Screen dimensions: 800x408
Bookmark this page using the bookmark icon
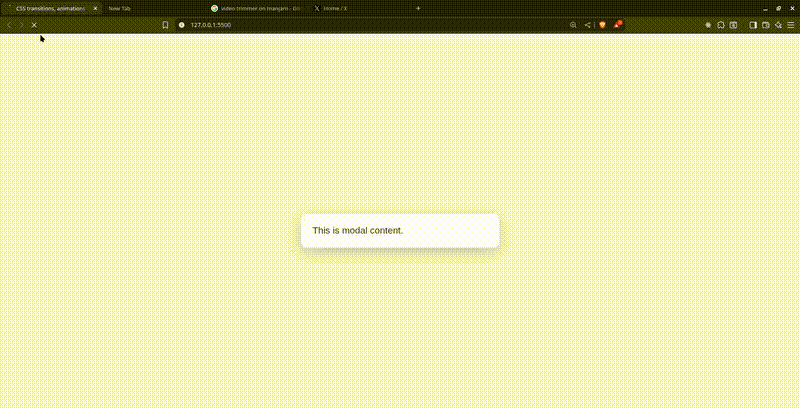pos(165,25)
